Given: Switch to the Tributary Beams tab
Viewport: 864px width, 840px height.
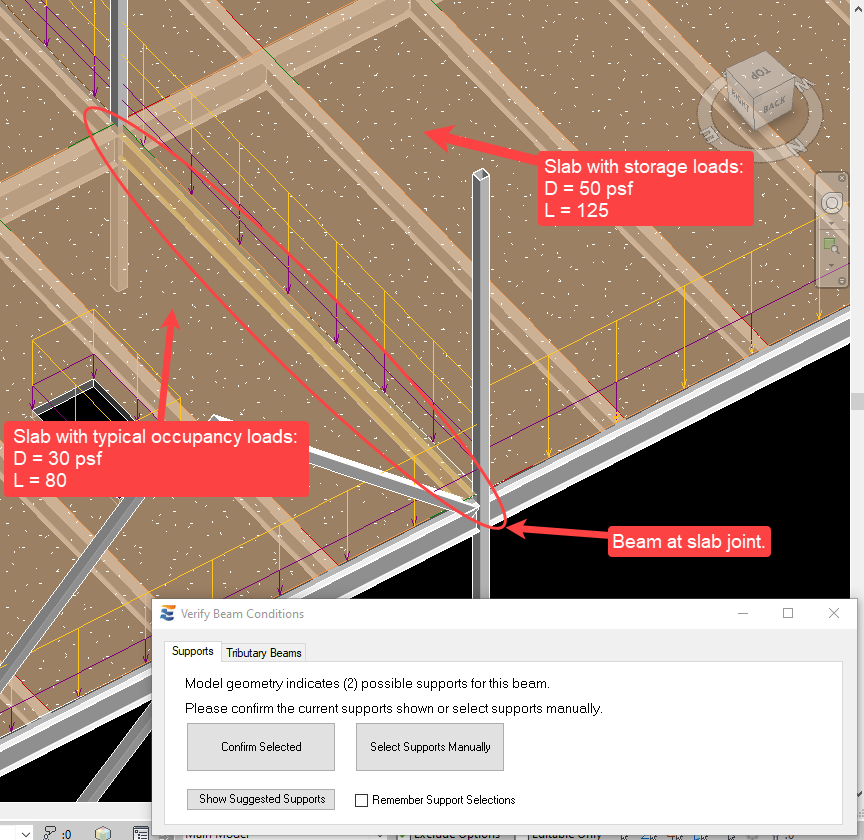Looking at the screenshot, I should (263, 653).
